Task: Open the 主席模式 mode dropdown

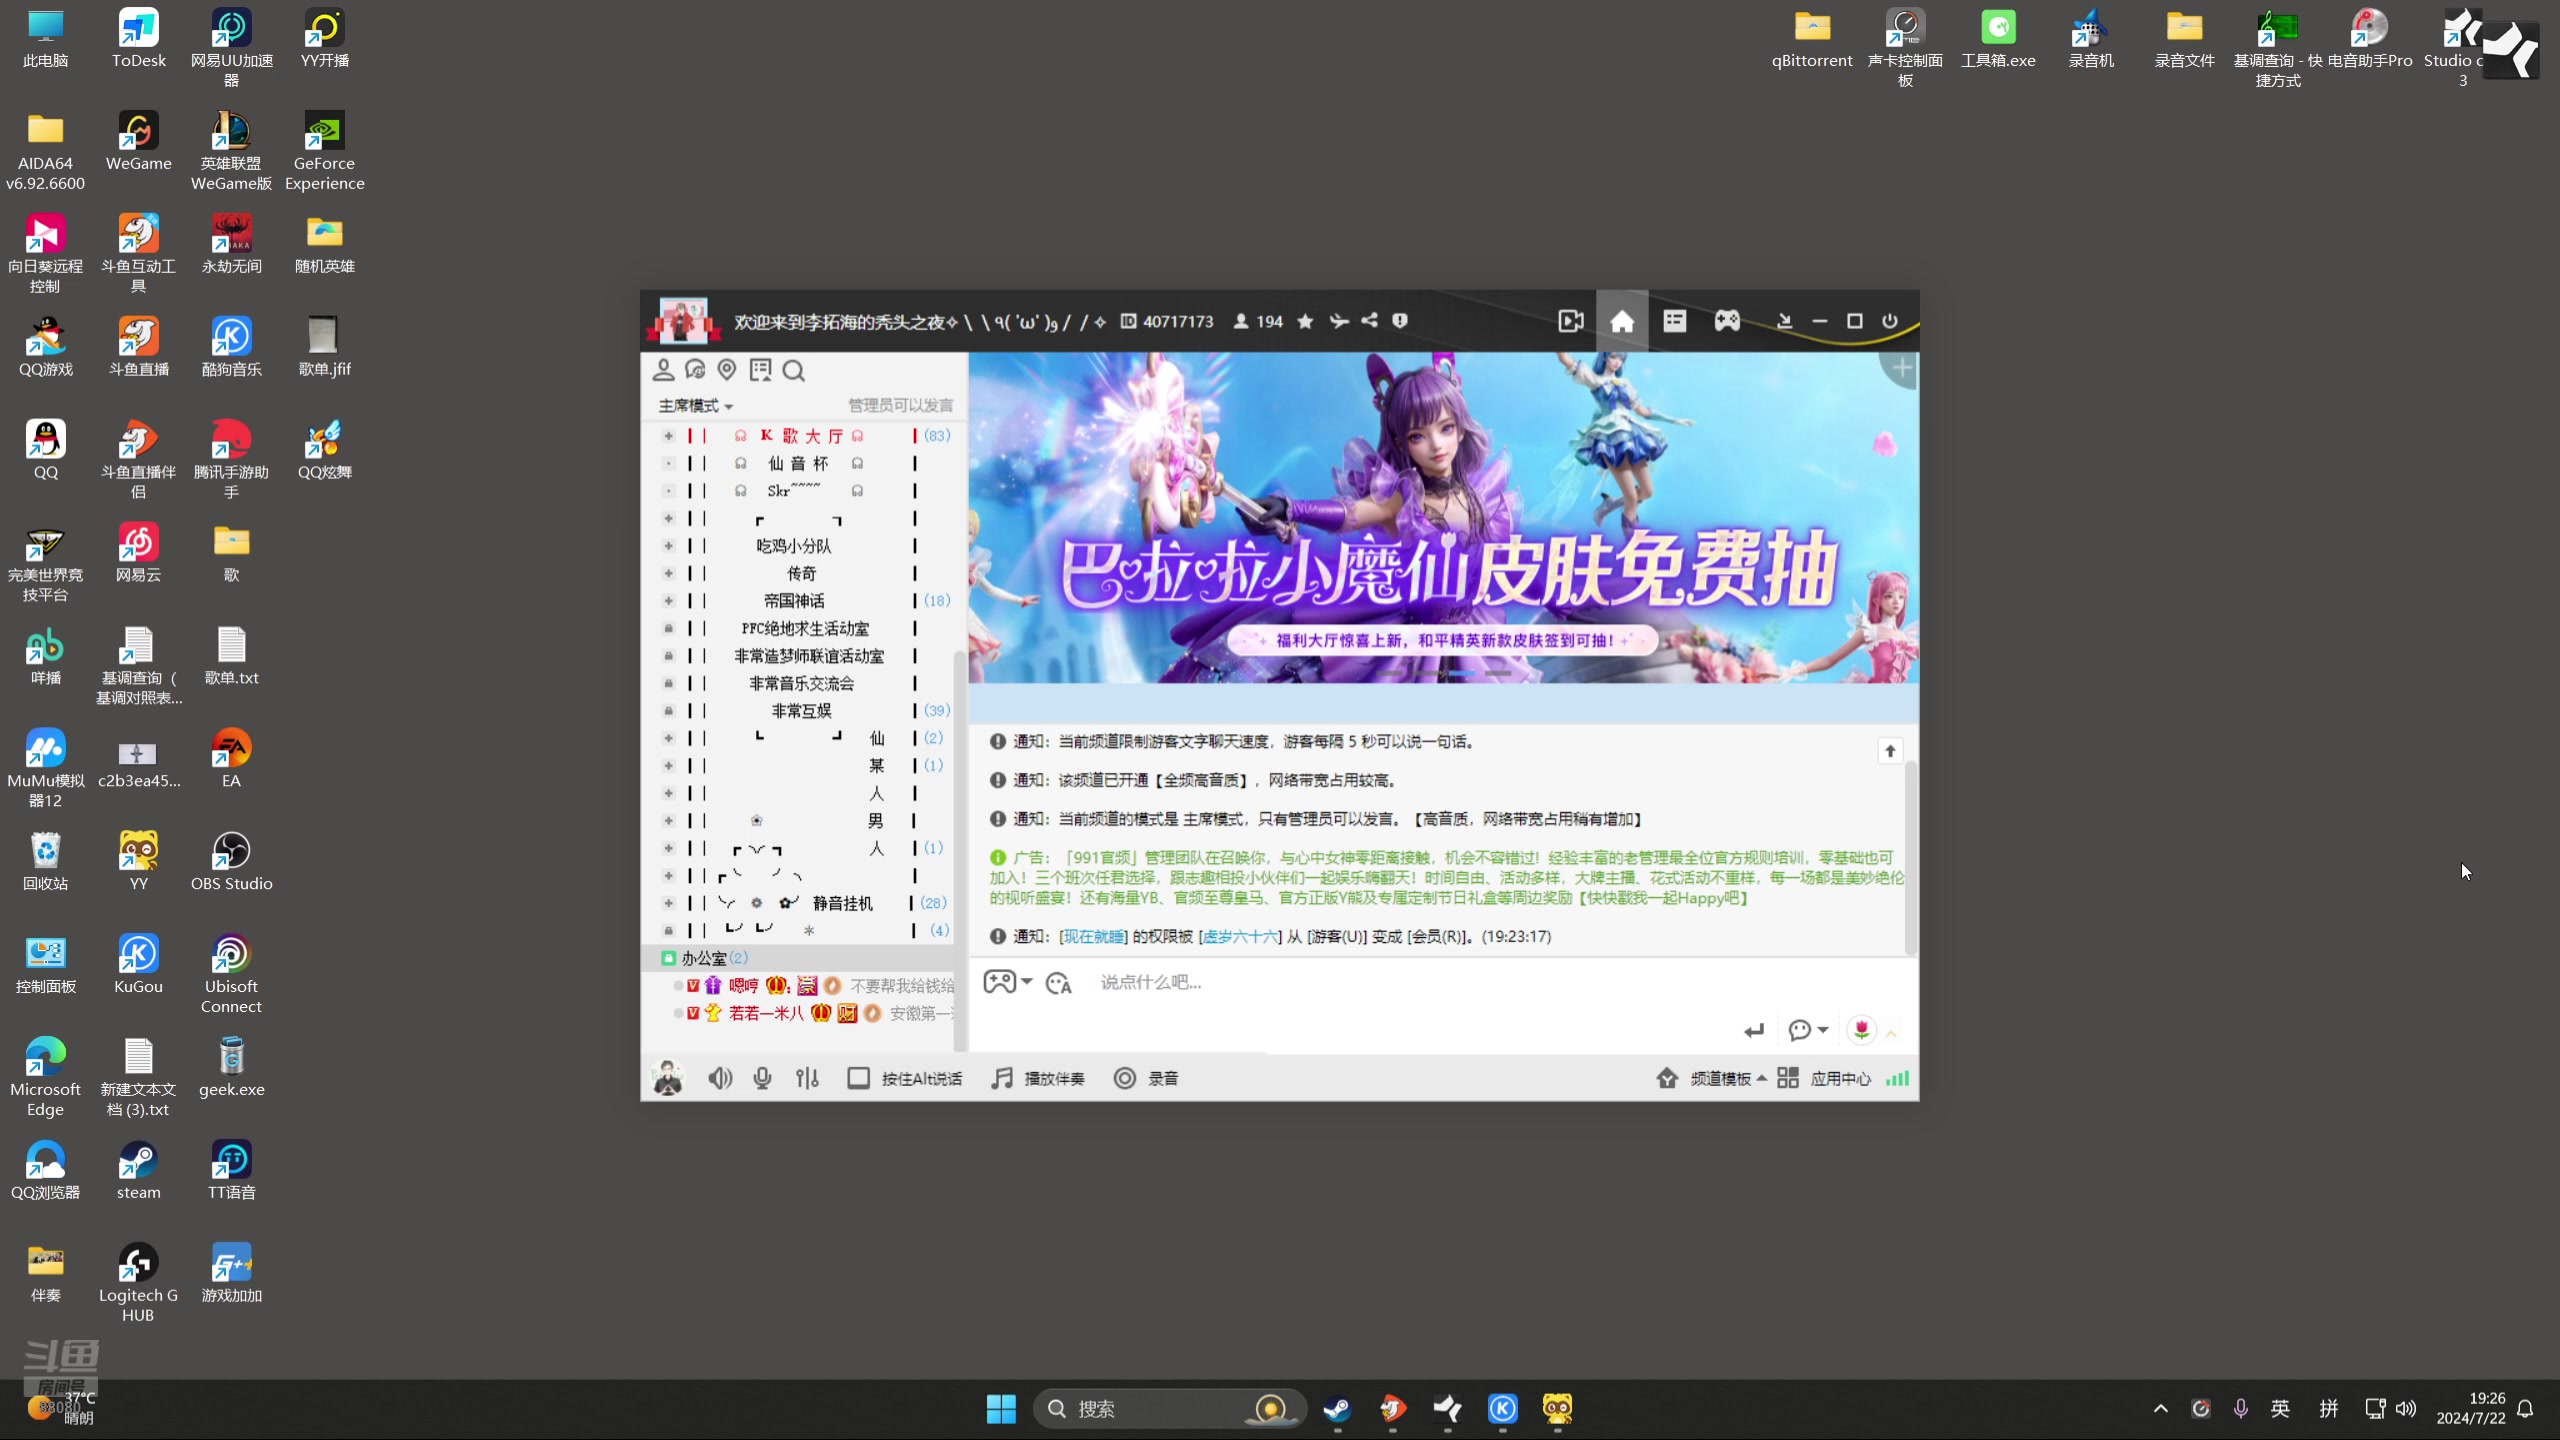Action: tap(695, 405)
